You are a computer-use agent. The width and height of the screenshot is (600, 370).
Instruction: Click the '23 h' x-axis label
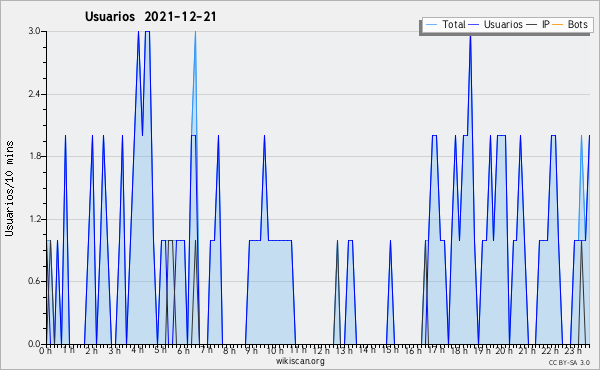coord(573,350)
